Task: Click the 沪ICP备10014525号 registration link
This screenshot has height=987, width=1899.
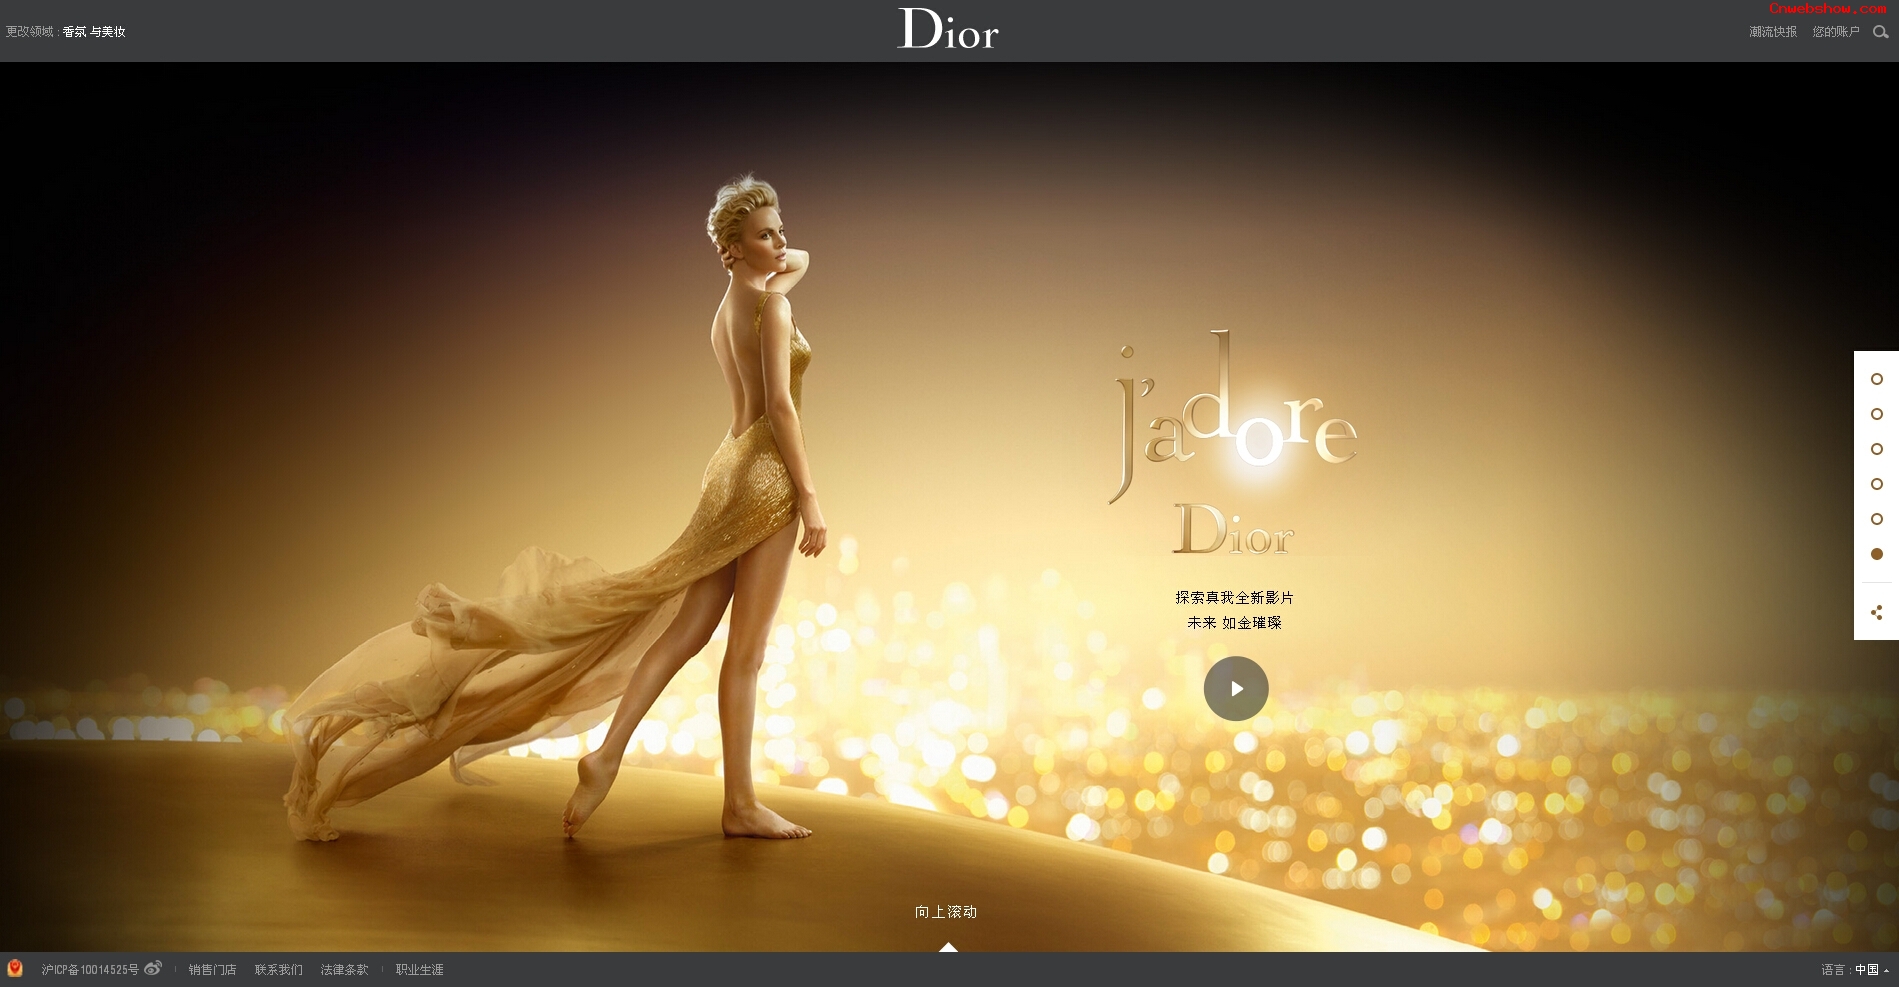Action: pos(90,969)
